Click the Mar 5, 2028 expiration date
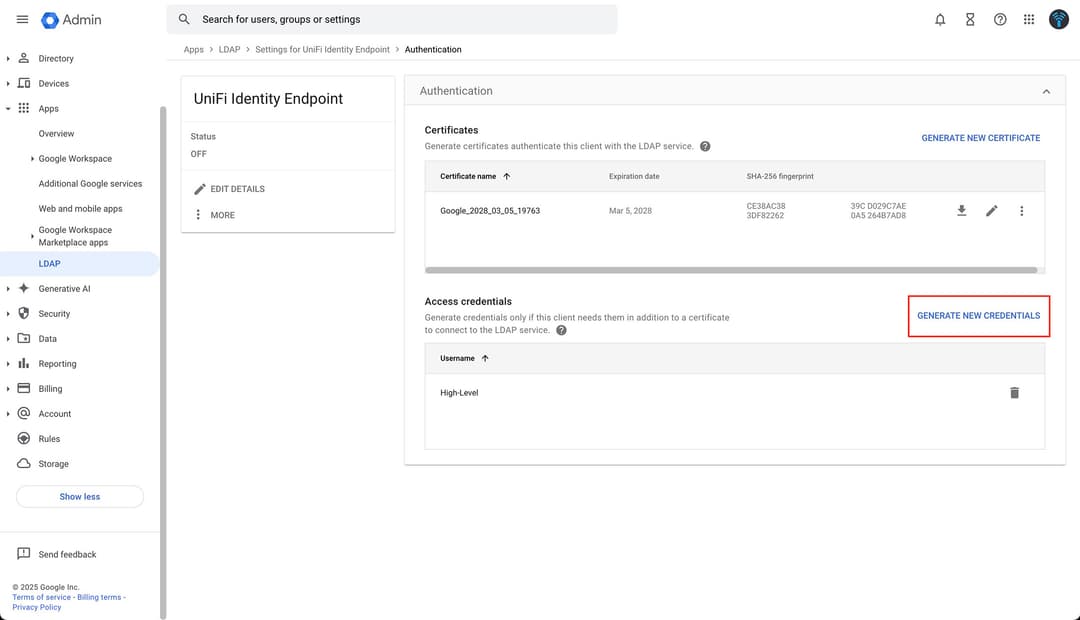This screenshot has width=1080, height=620. tap(630, 211)
